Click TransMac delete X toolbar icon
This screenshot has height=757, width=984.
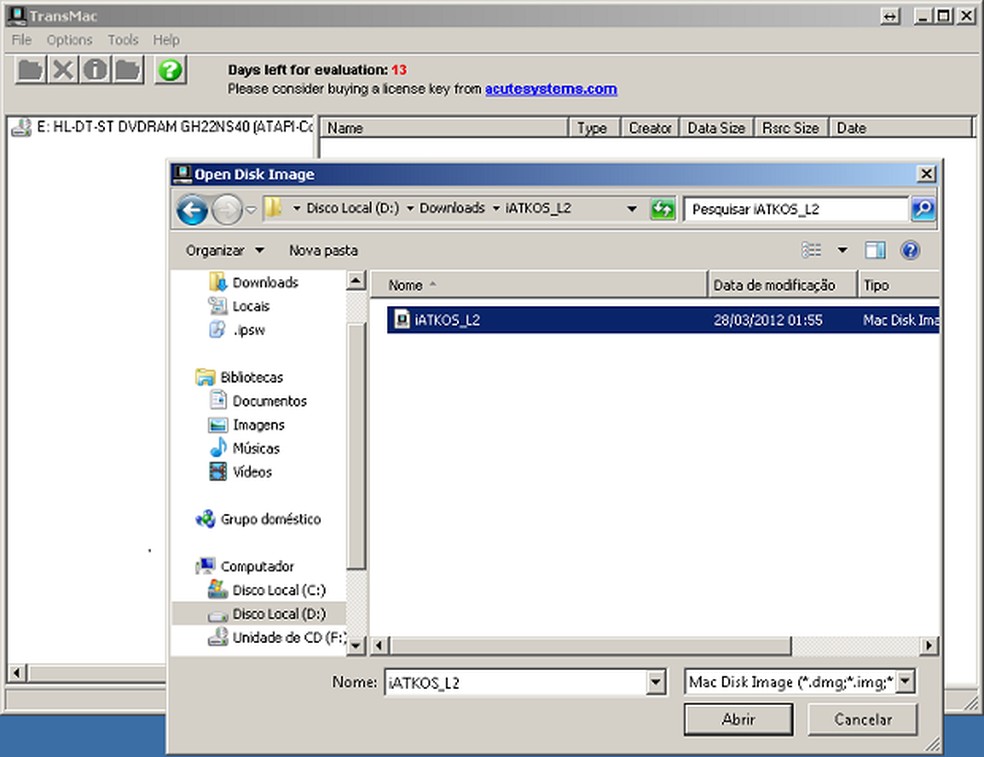[63, 70]
